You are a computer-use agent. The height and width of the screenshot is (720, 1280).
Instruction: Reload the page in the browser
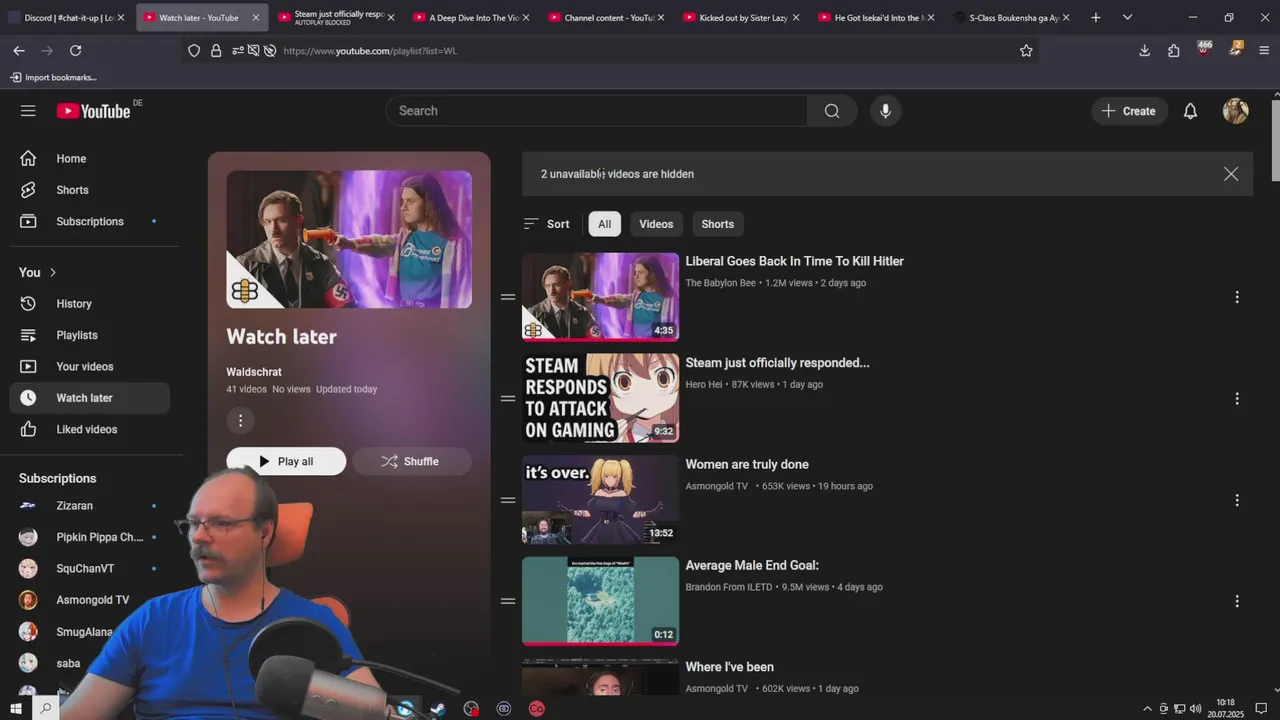75,50
